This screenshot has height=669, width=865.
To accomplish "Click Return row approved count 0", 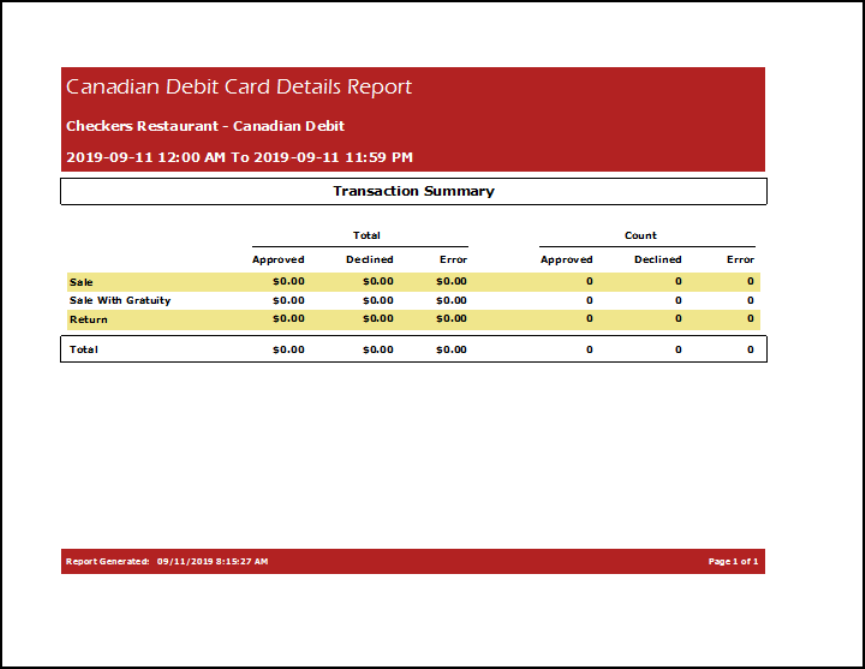I will 589,319.
